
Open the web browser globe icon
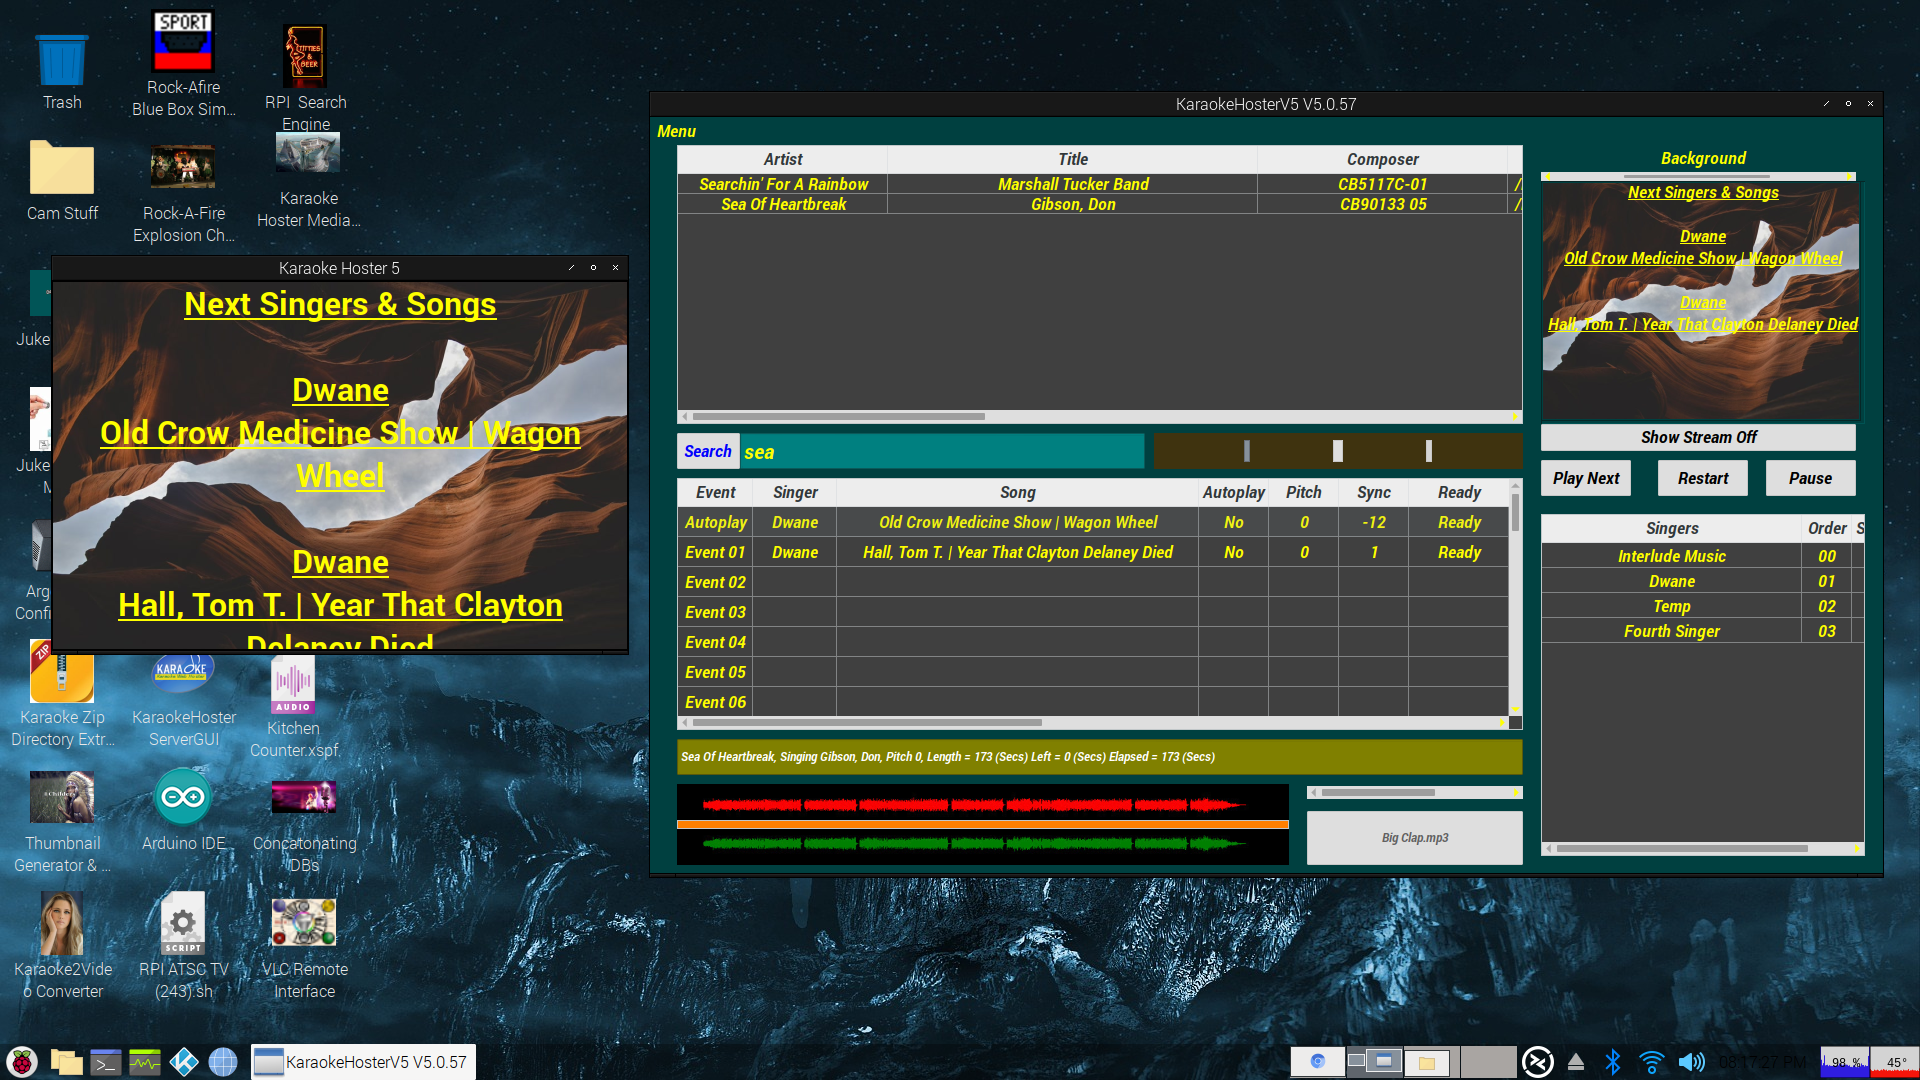coord(223,1062)
